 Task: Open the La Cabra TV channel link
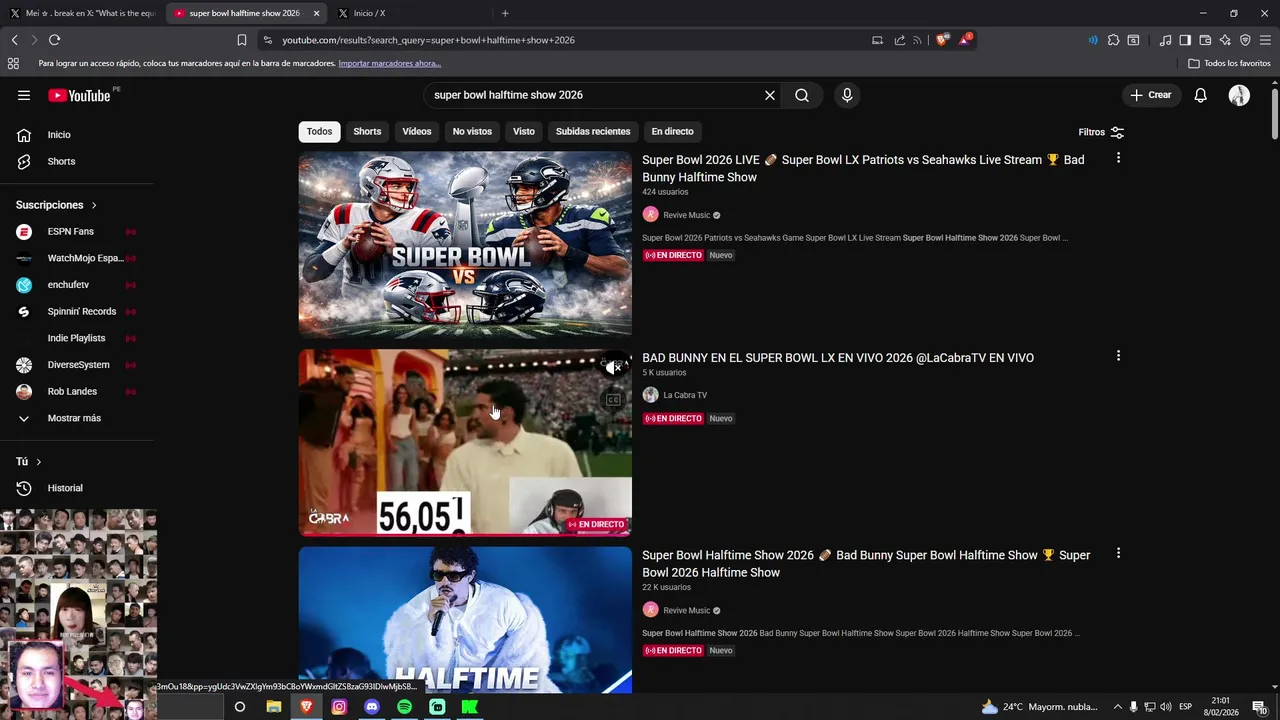click(x=685, y=395)
